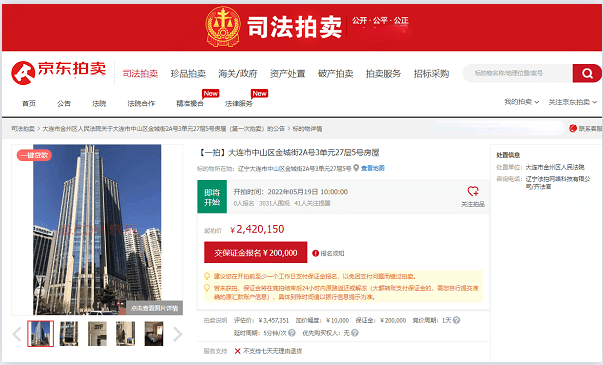Click the red exclamation icon beside 报名须知
Image resolution: width=603 pixels, height=365 pixels.
point(315,253)
